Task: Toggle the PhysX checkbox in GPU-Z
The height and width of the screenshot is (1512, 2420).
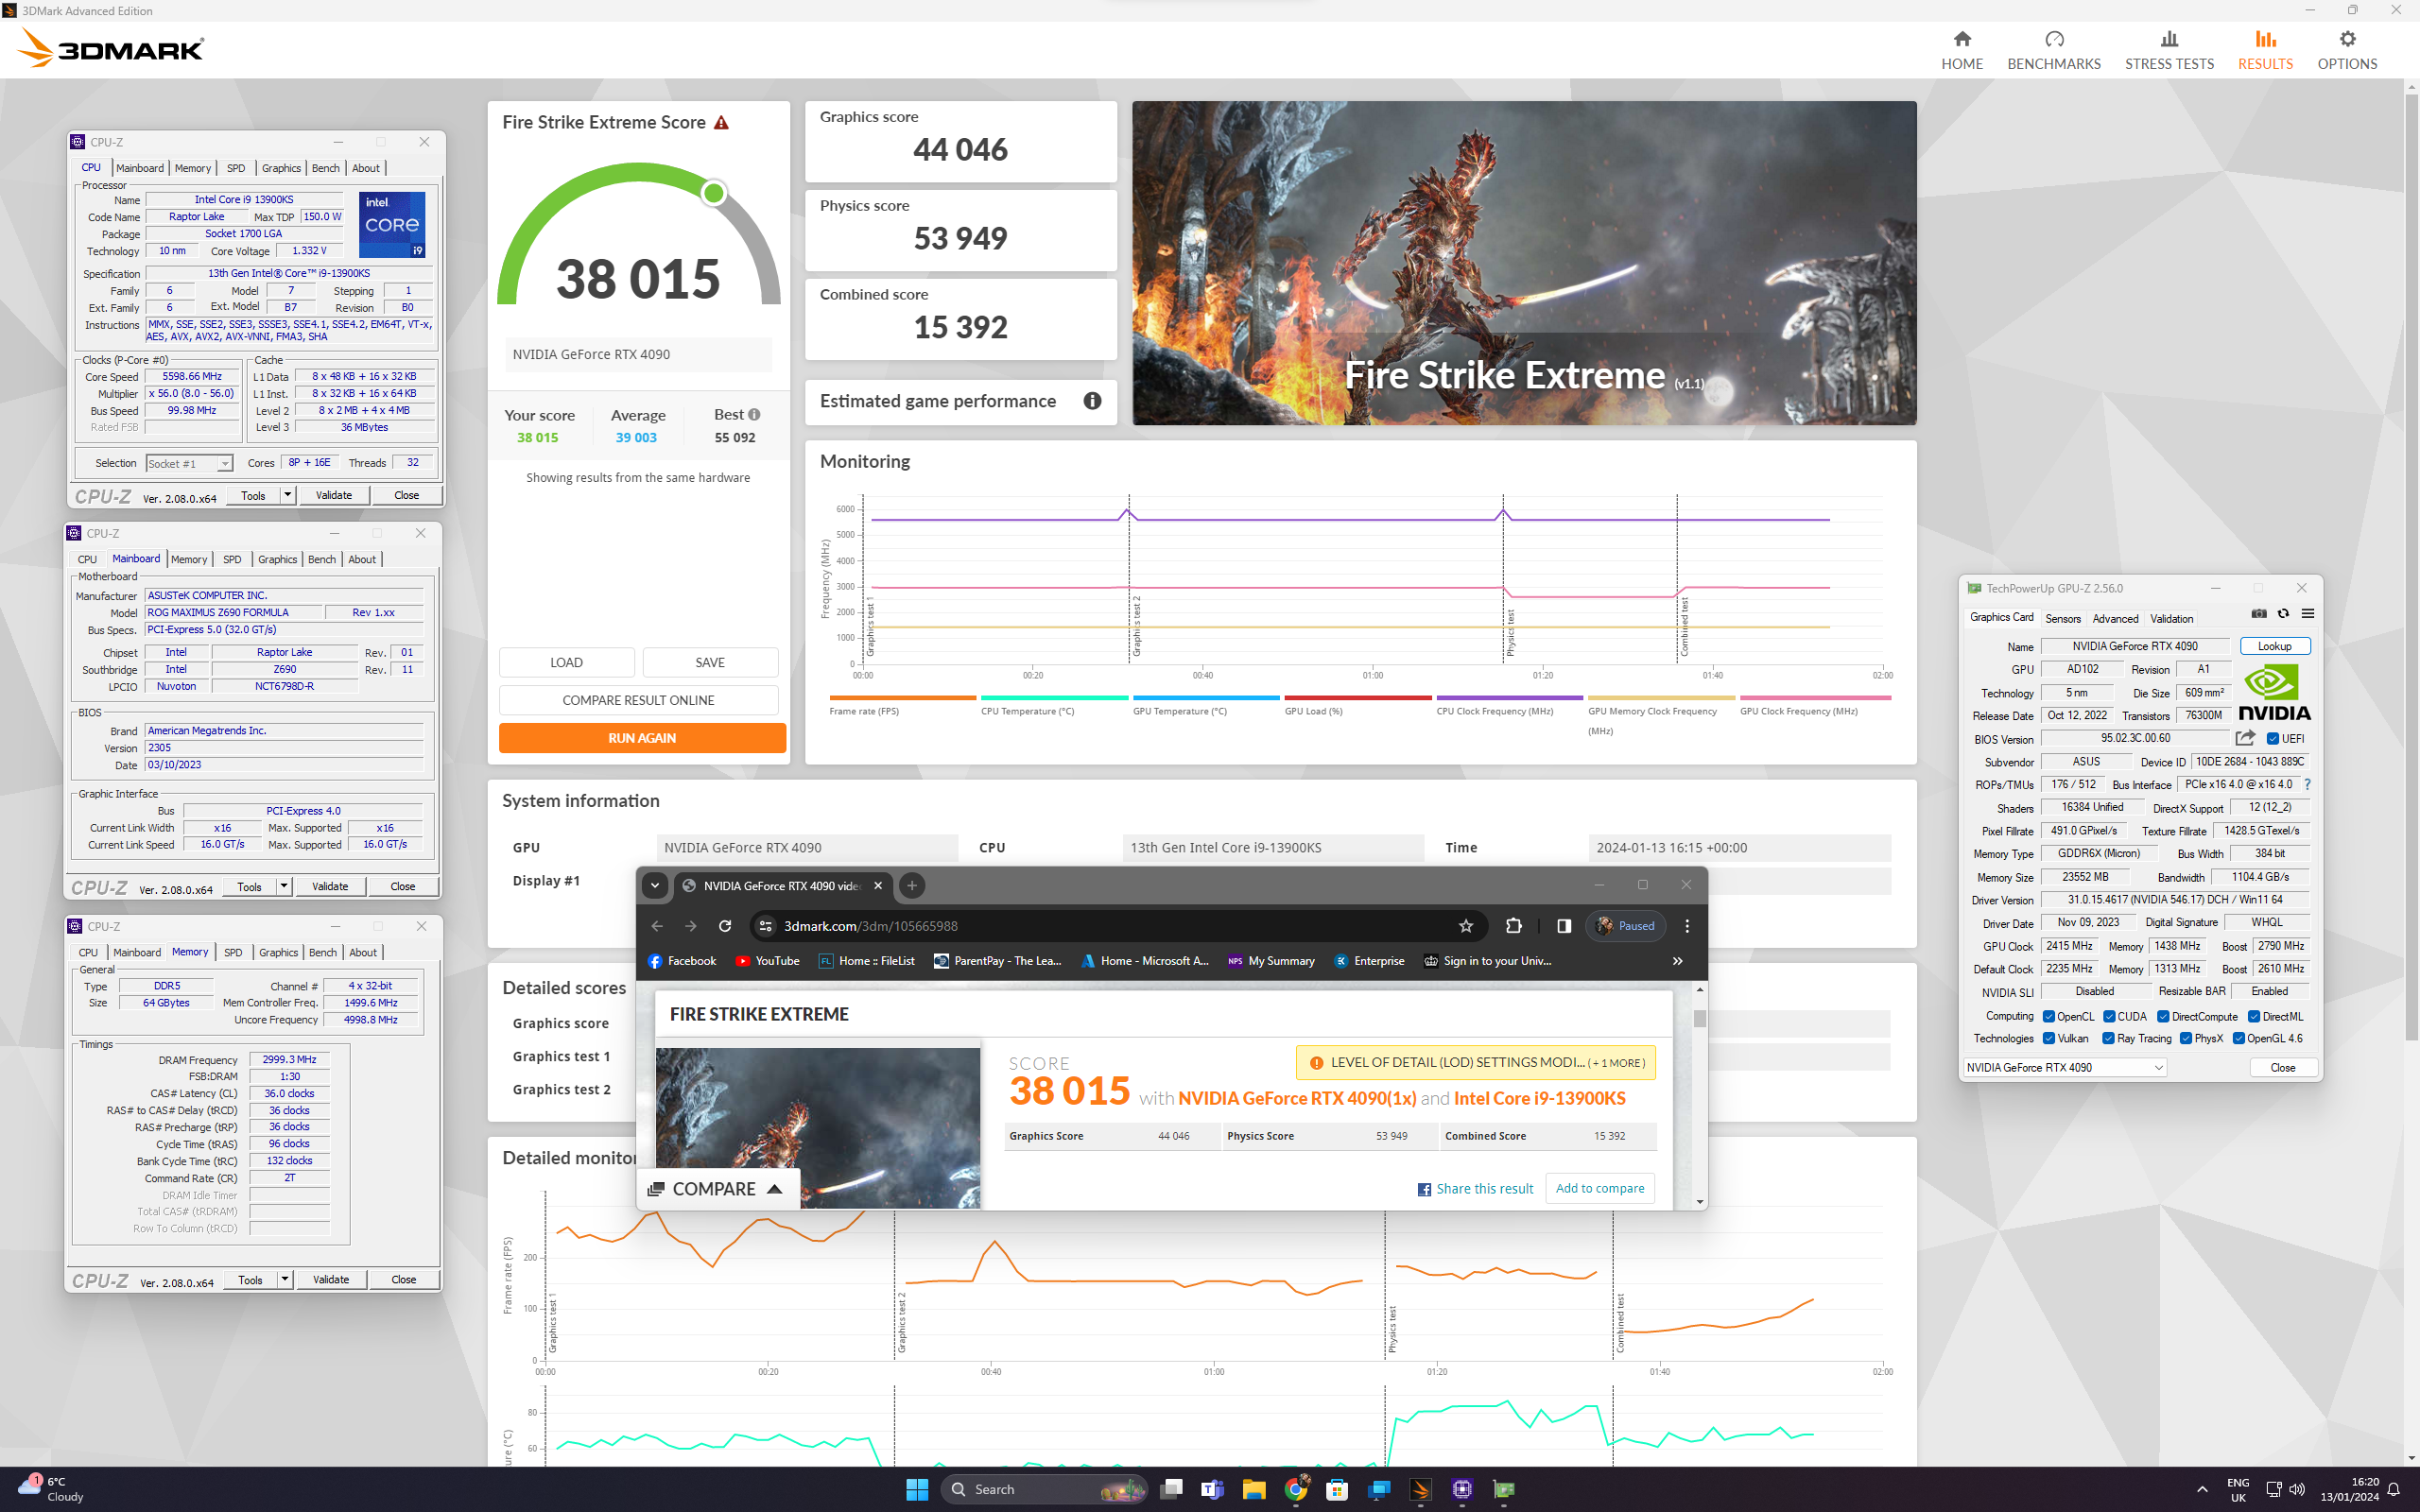Action: [x=2186, y=1039]
